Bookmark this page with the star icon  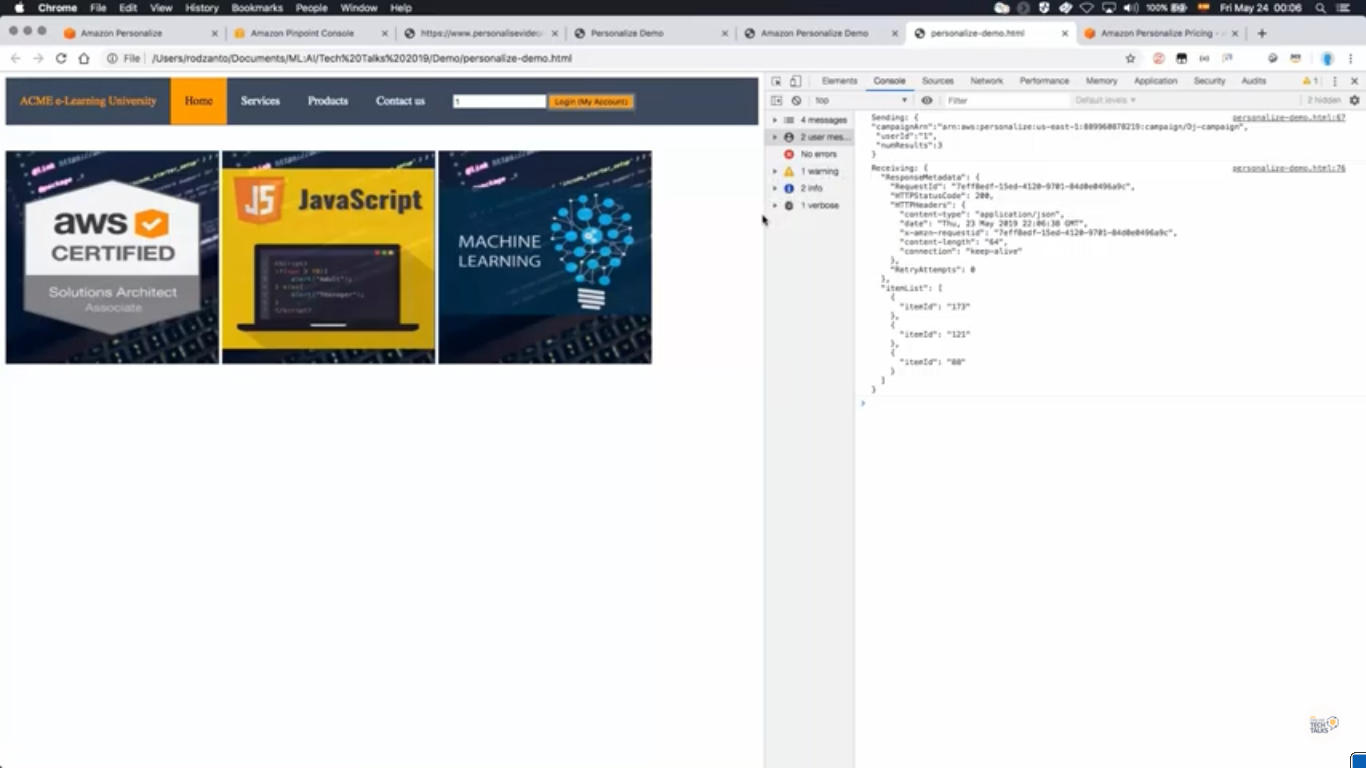[1131, 58]
